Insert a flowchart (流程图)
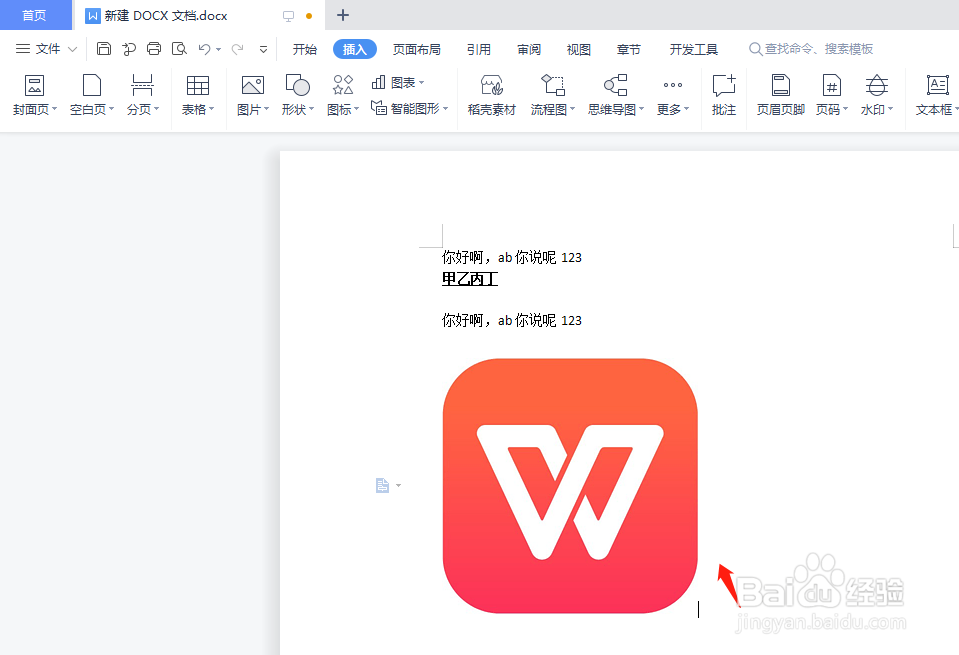This screenshot has width=959, height=655. coord(553,95)
